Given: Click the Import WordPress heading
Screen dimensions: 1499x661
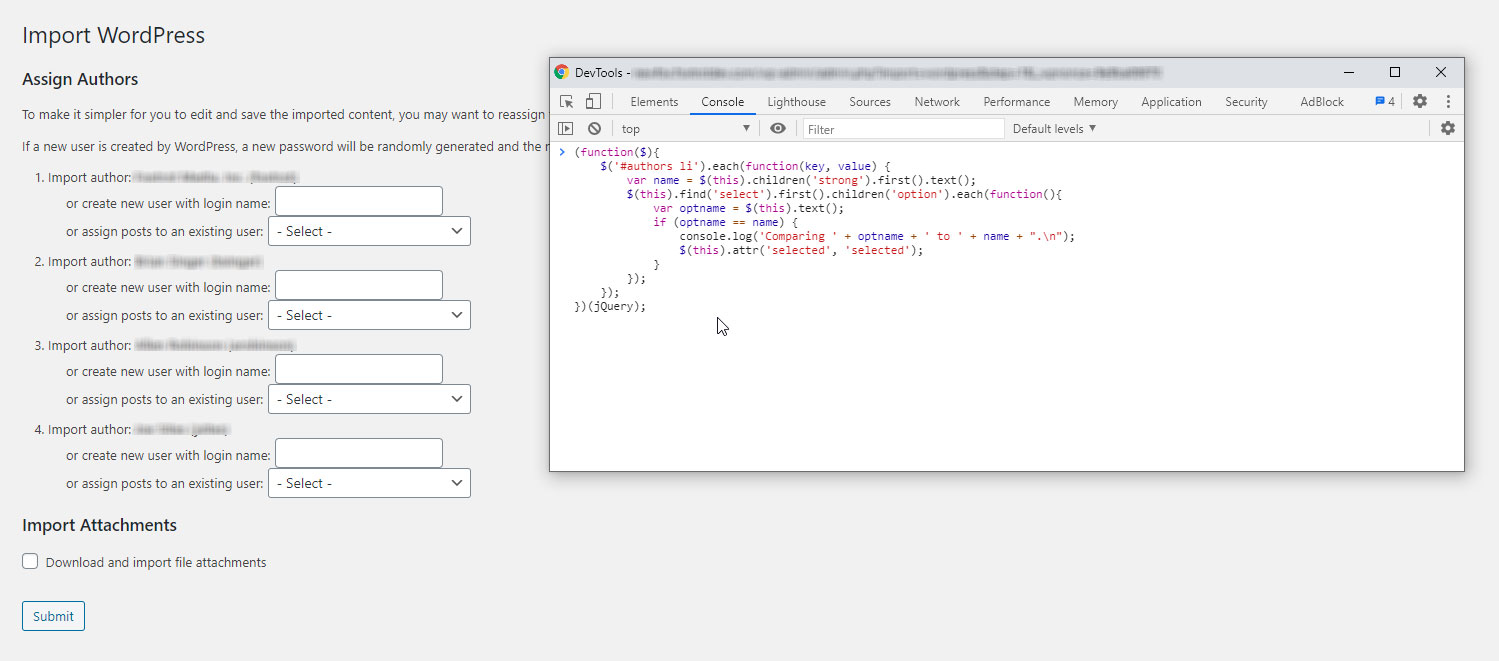Looking at the screenshot, I should tap(113, 35).
